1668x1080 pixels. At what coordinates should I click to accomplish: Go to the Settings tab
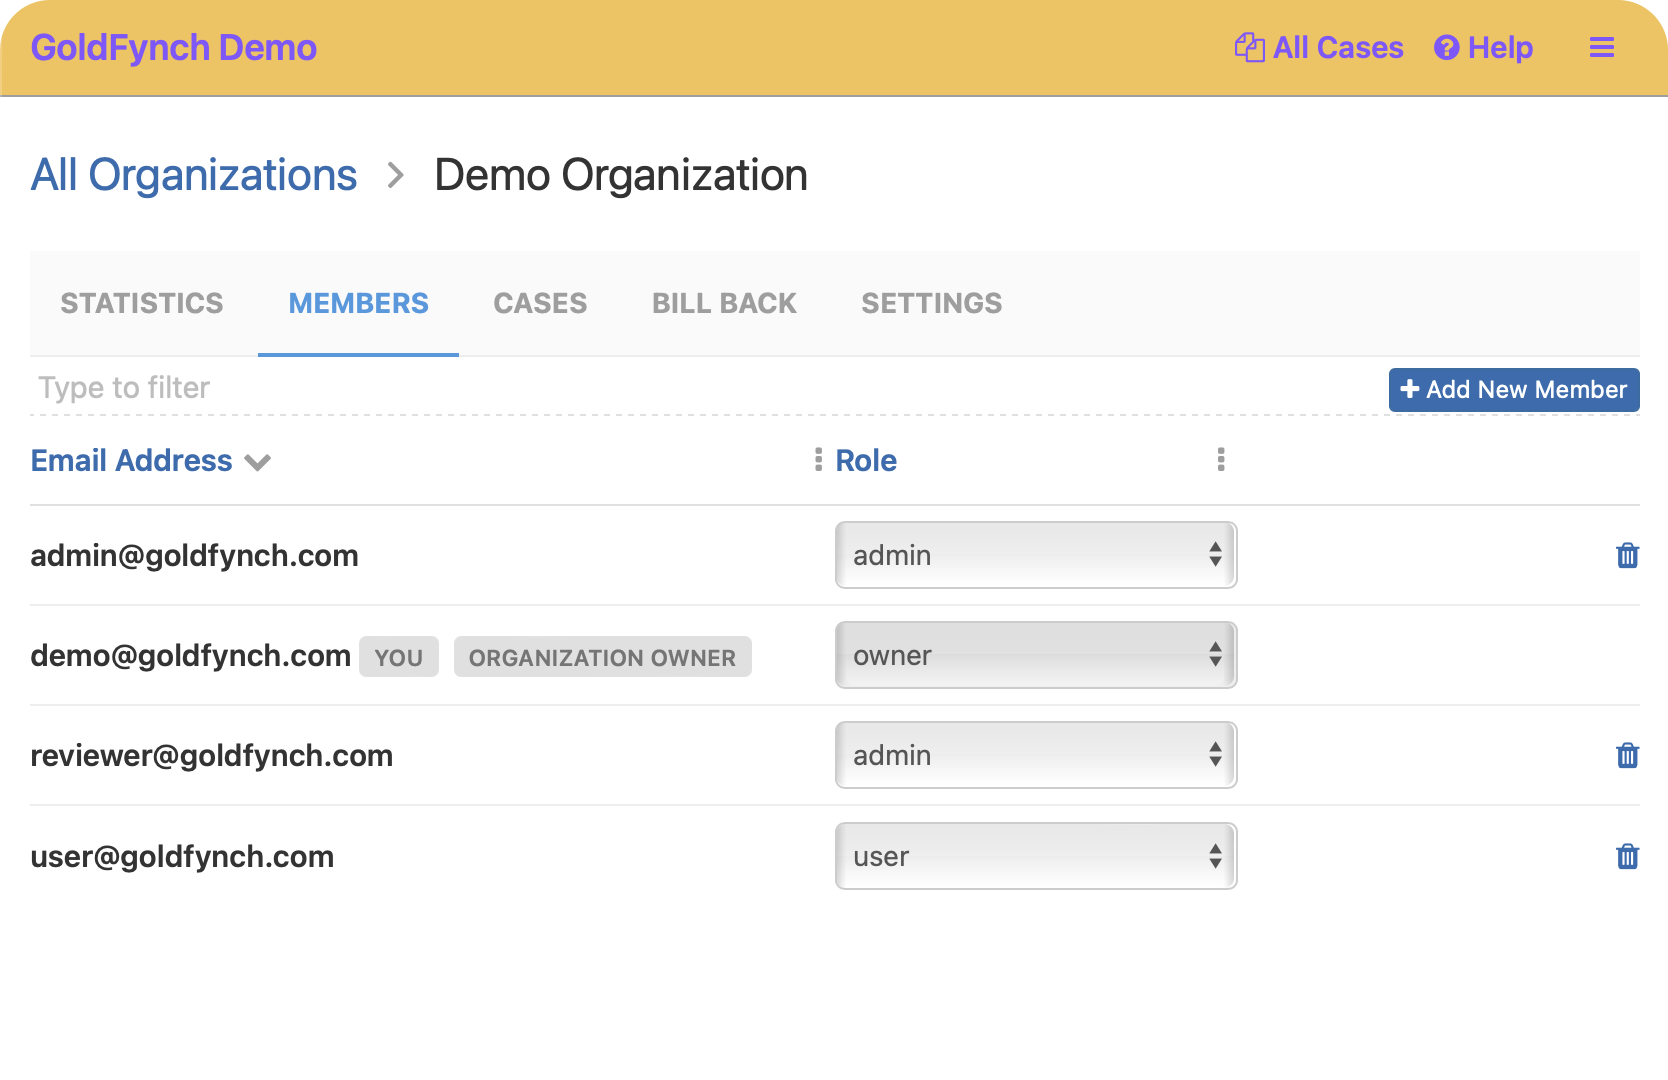click(931, 304)
